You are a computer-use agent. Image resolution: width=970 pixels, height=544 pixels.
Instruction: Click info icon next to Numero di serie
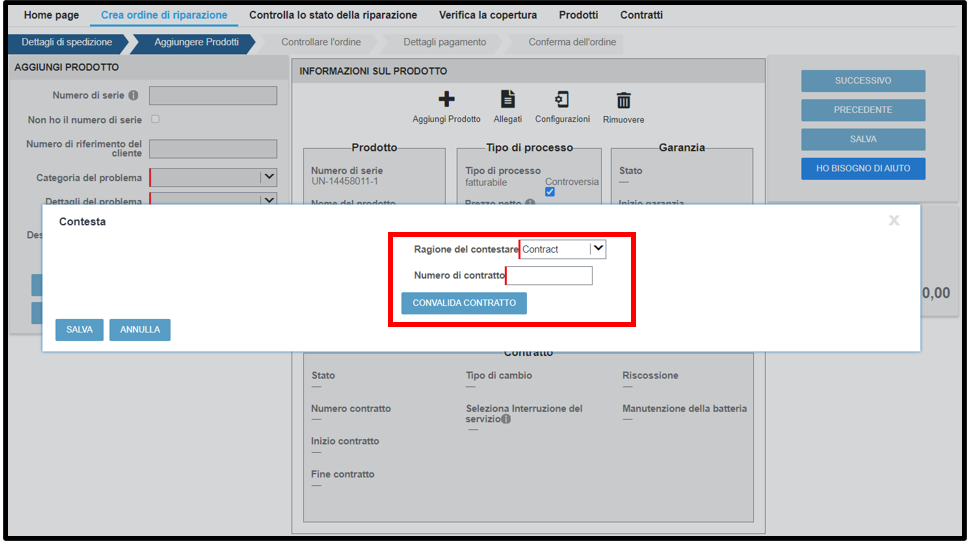[x=134, y=95]
